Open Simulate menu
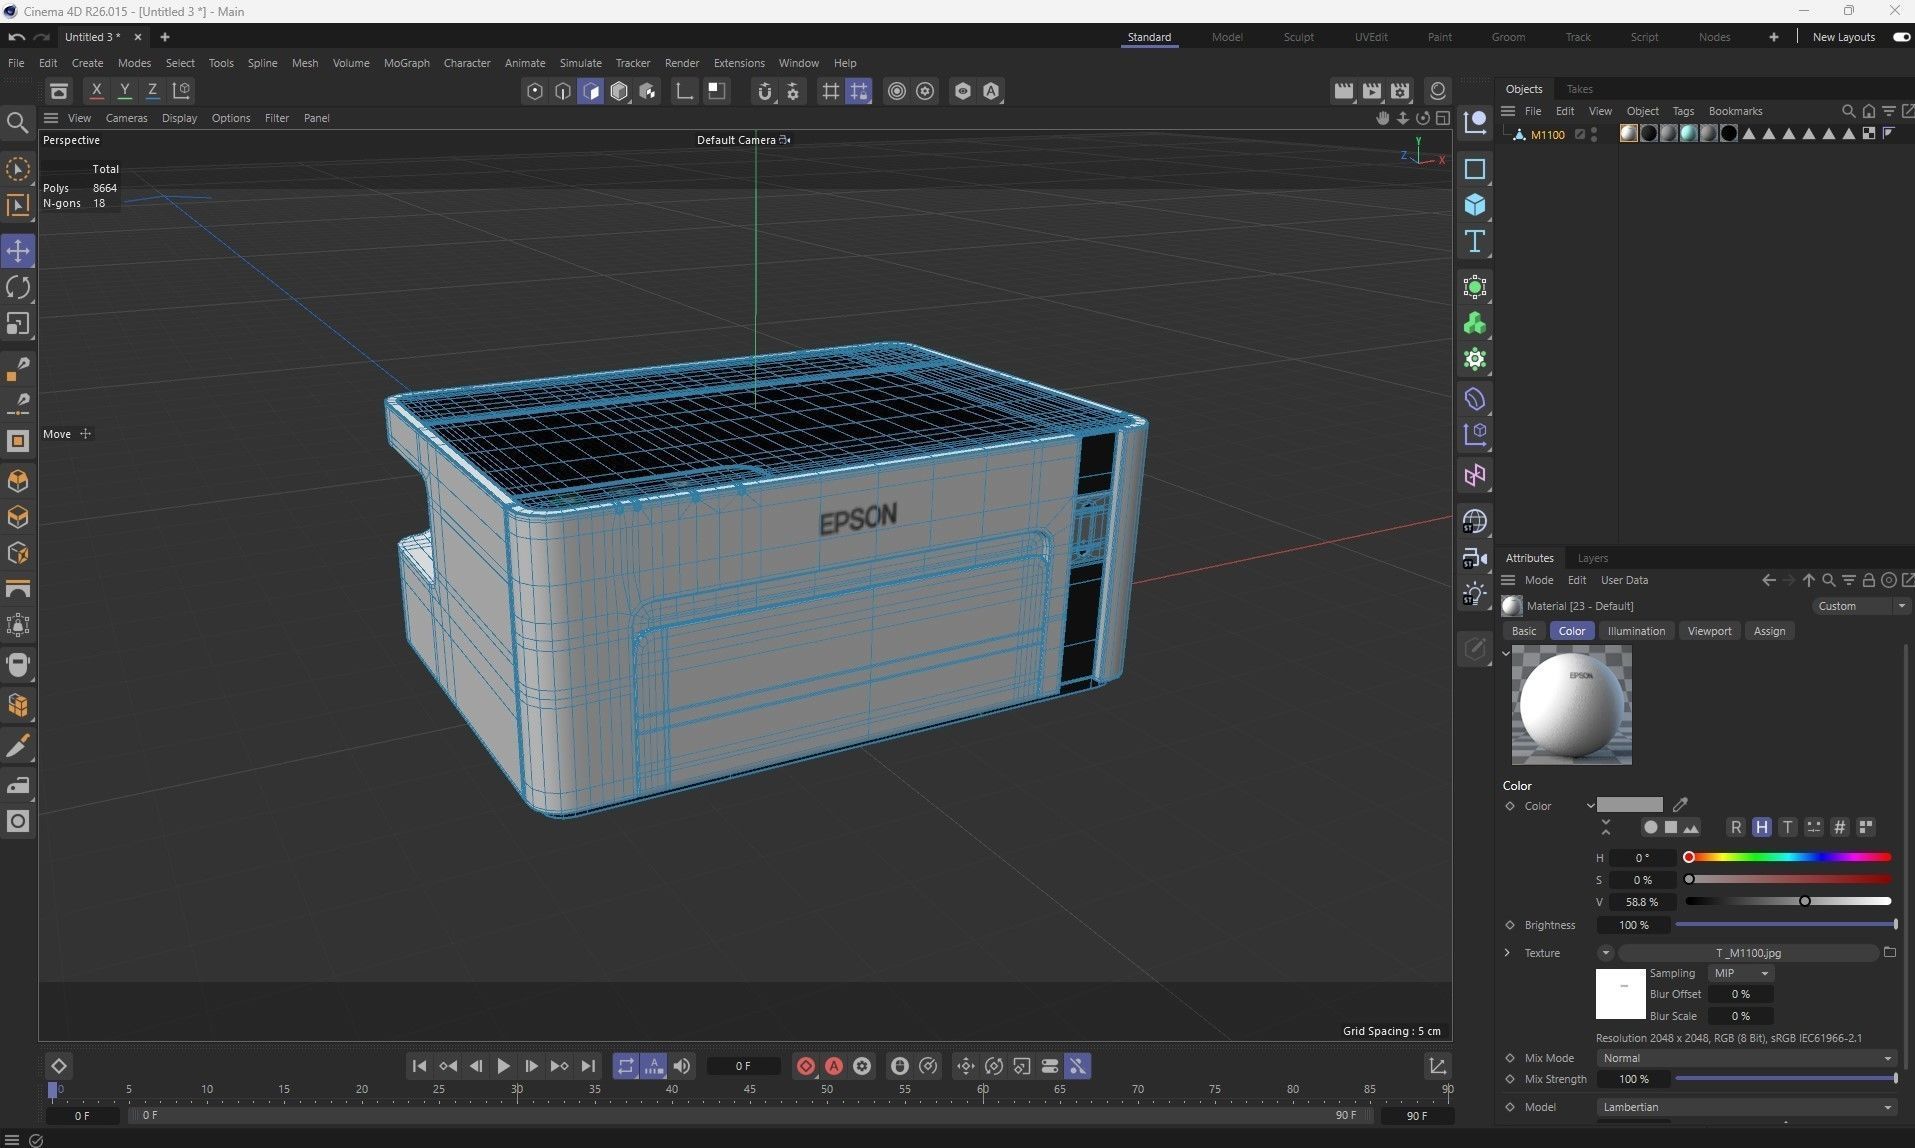This screenshot has width=1915, height=1148. (580, 63)
